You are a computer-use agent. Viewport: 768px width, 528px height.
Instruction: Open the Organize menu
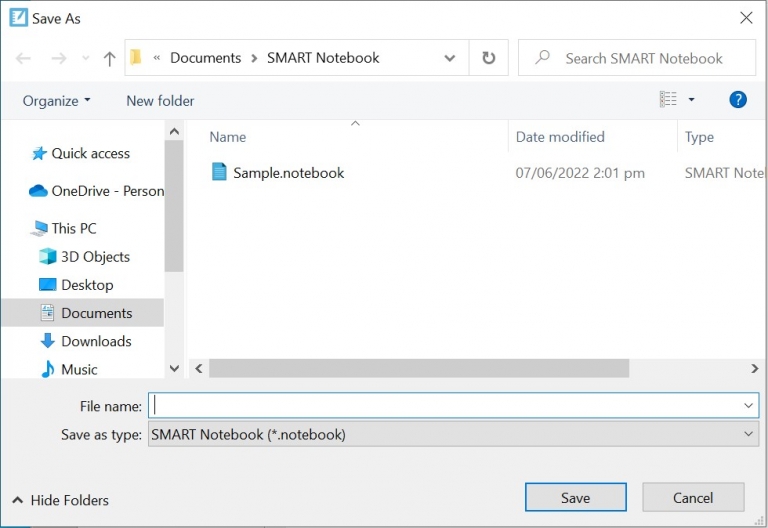pos(56,101)
